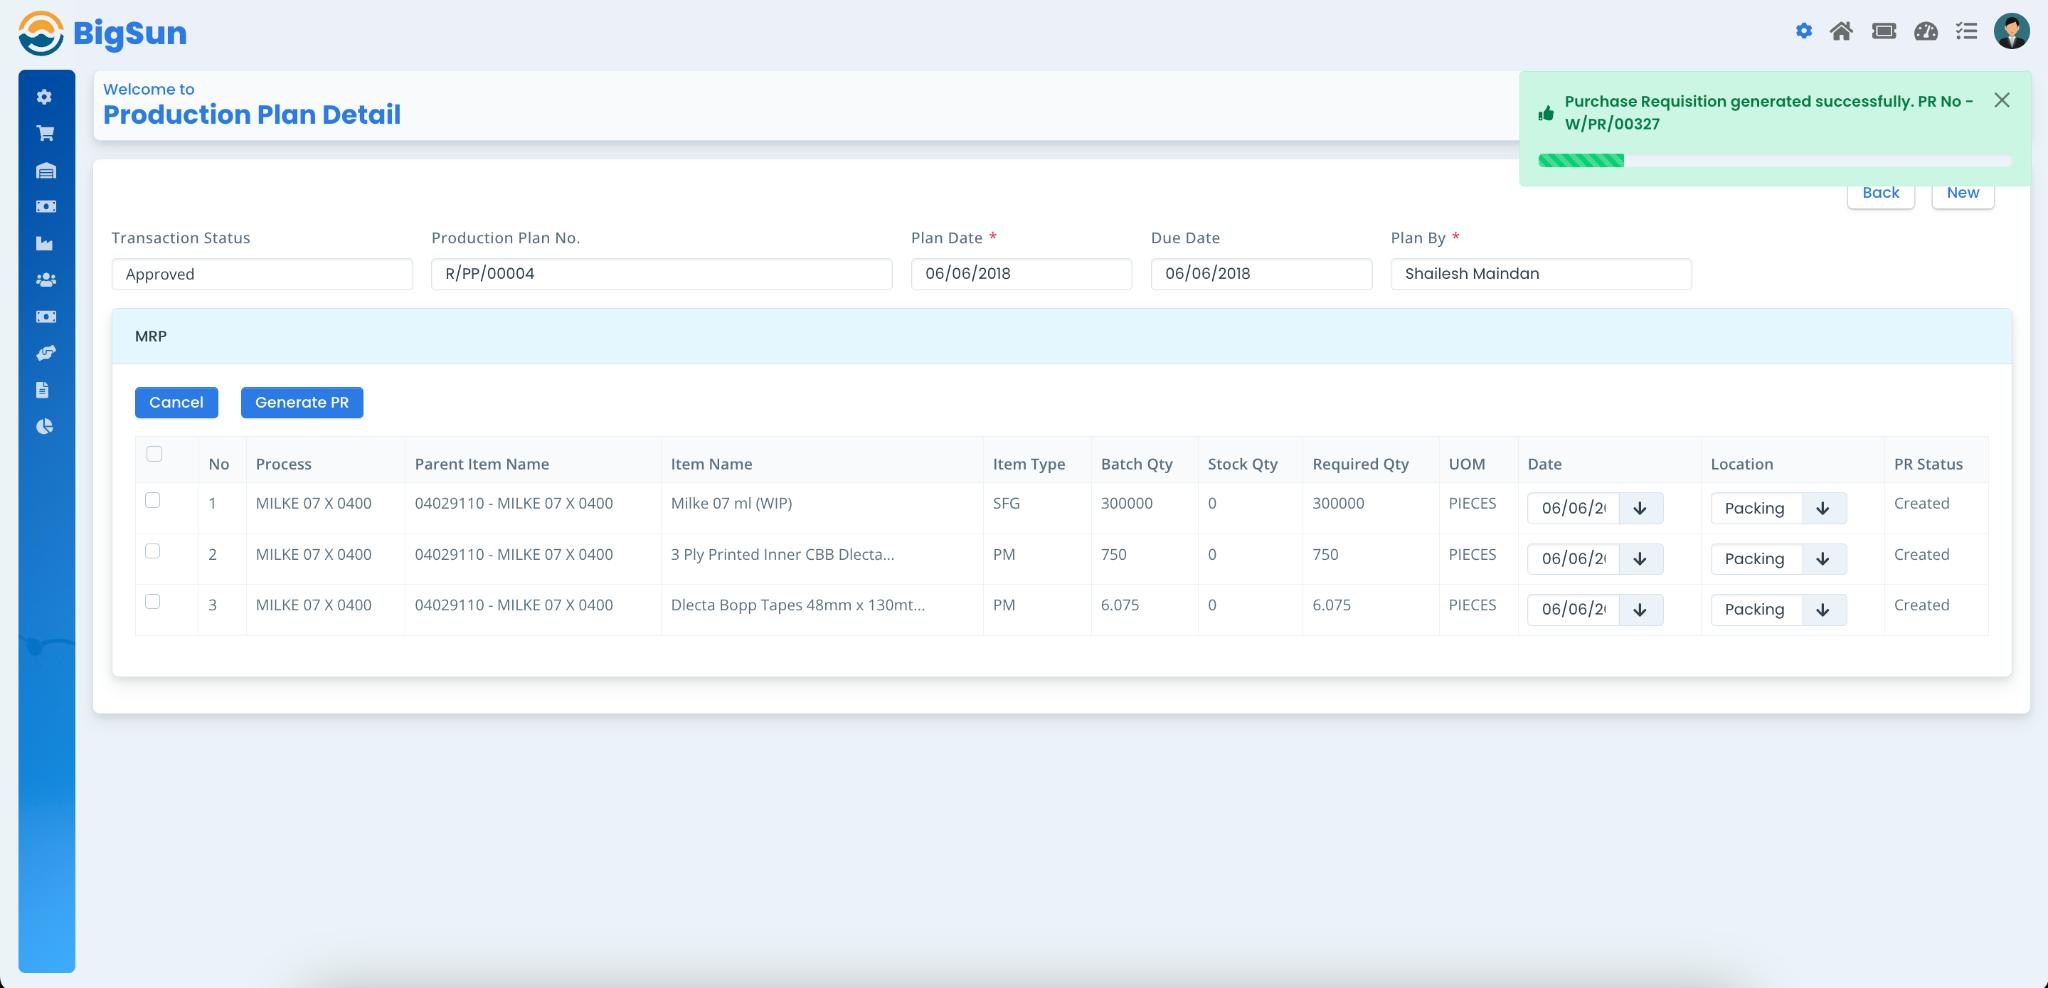
Task: Open the date picker arrow for row 3
Action: (1640, 610)
